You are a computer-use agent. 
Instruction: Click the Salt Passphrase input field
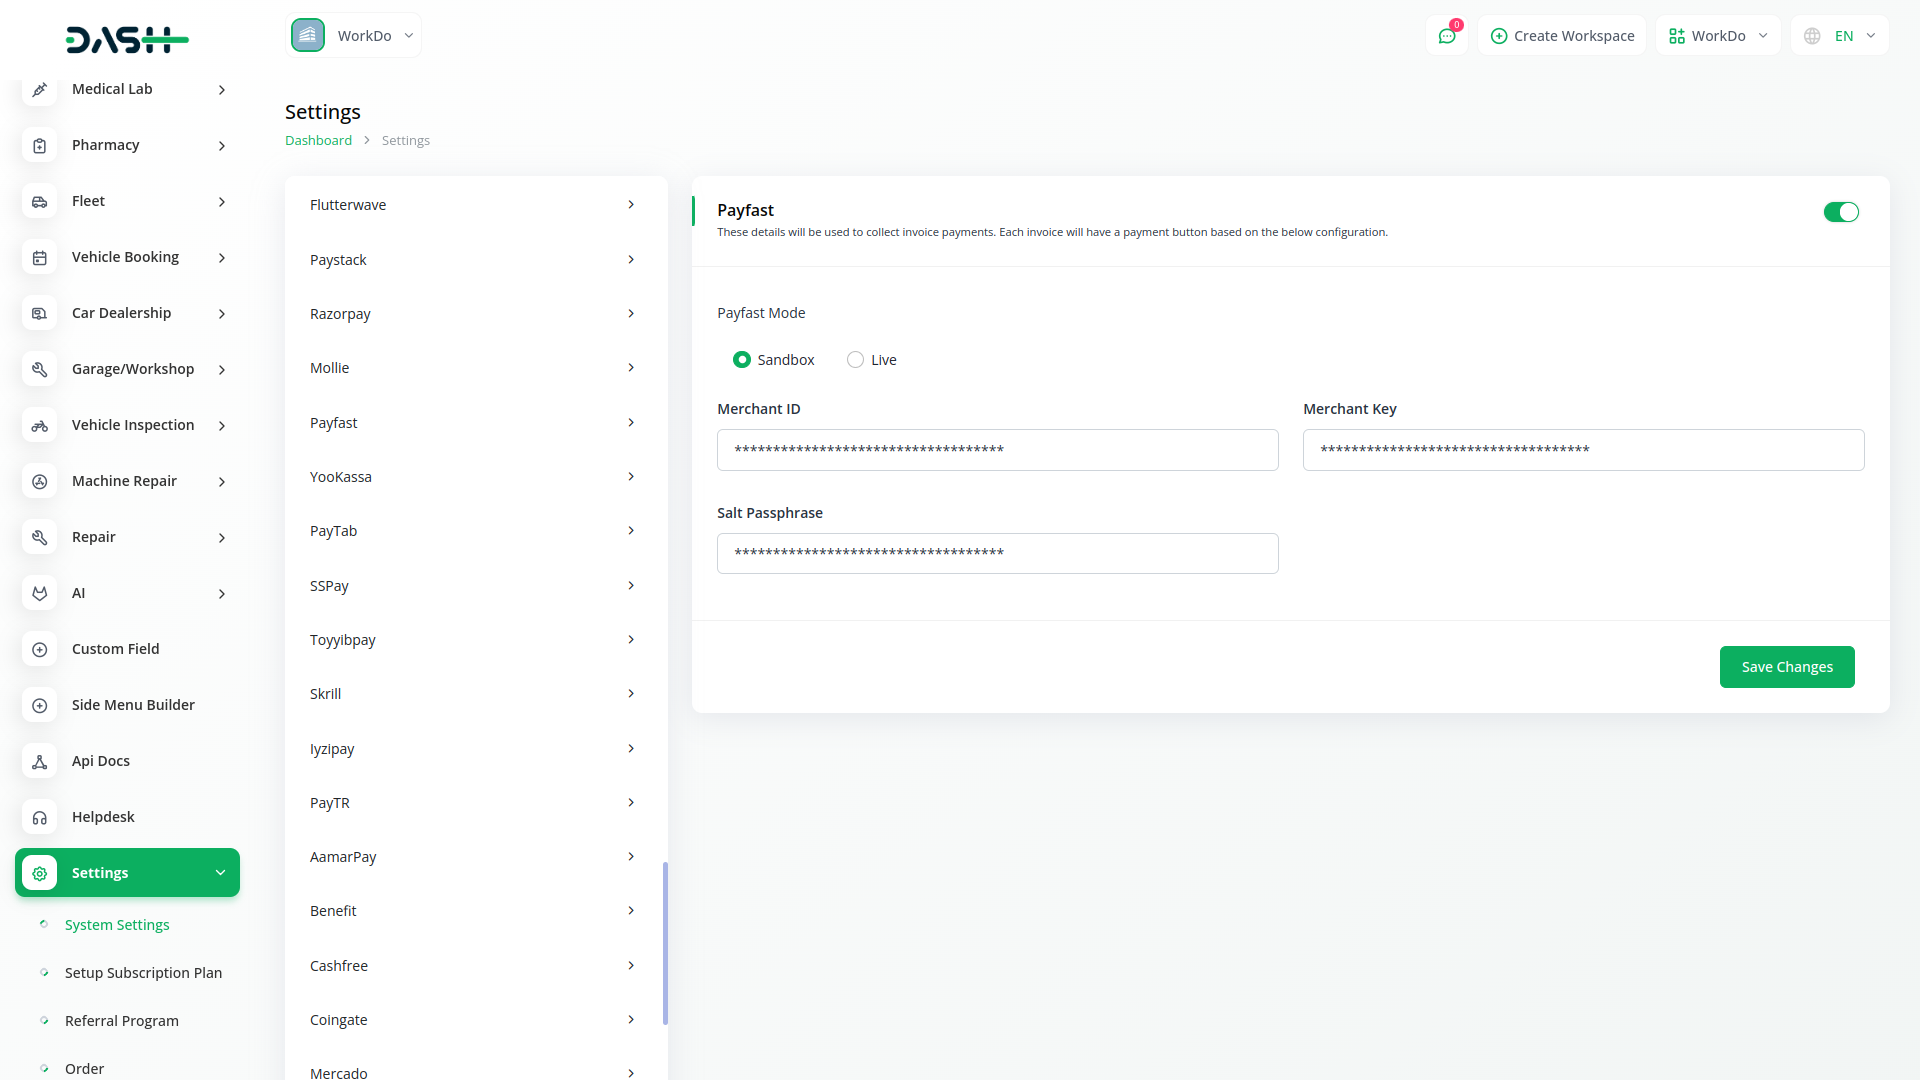[997, 553]
